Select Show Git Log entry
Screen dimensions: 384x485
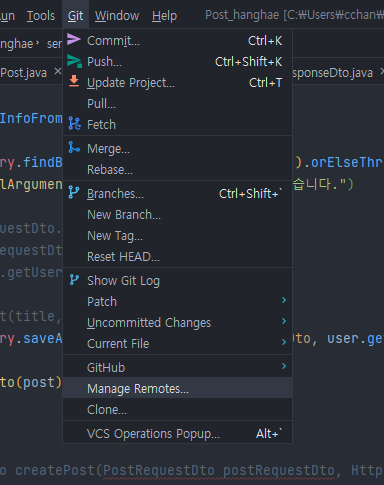(178, 281)
